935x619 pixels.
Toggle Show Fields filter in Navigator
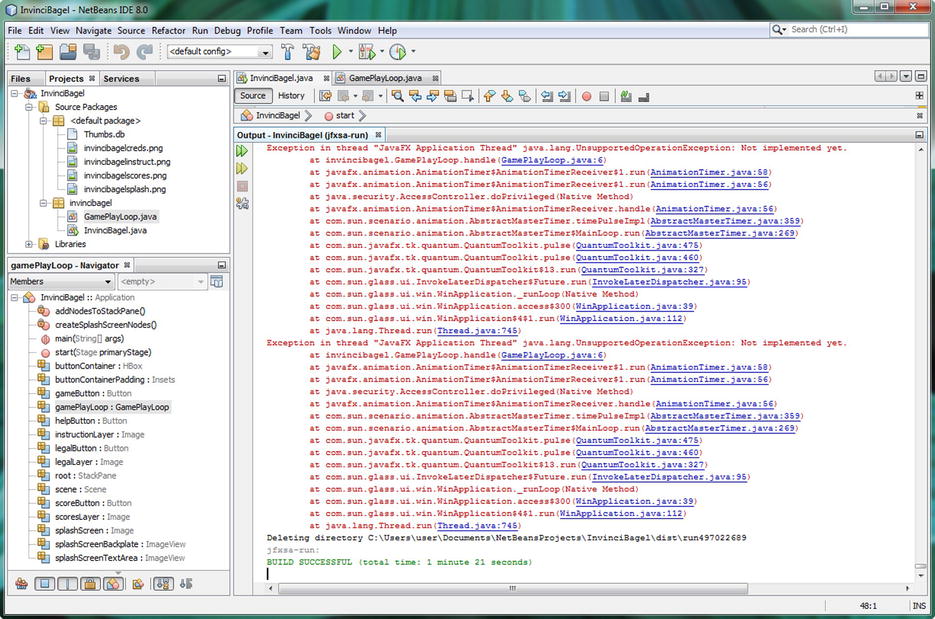click(45, 584)
